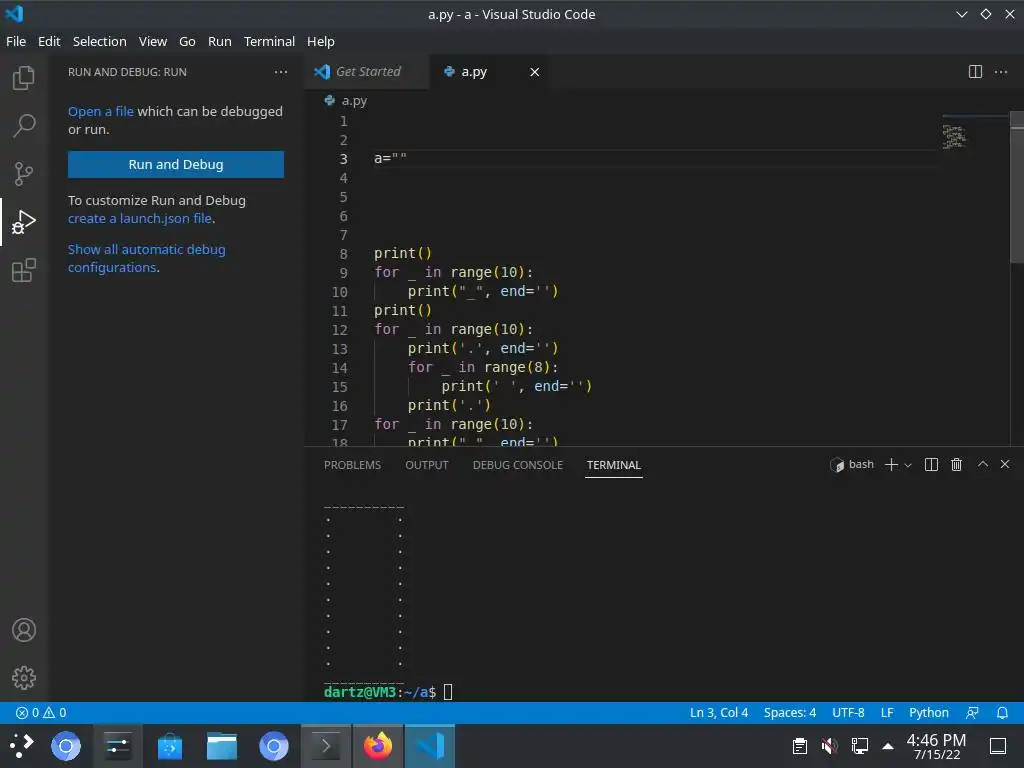Open the Accounts menu icon
The height and width of the screenshot is (768, 1024).
coord(24,630)
